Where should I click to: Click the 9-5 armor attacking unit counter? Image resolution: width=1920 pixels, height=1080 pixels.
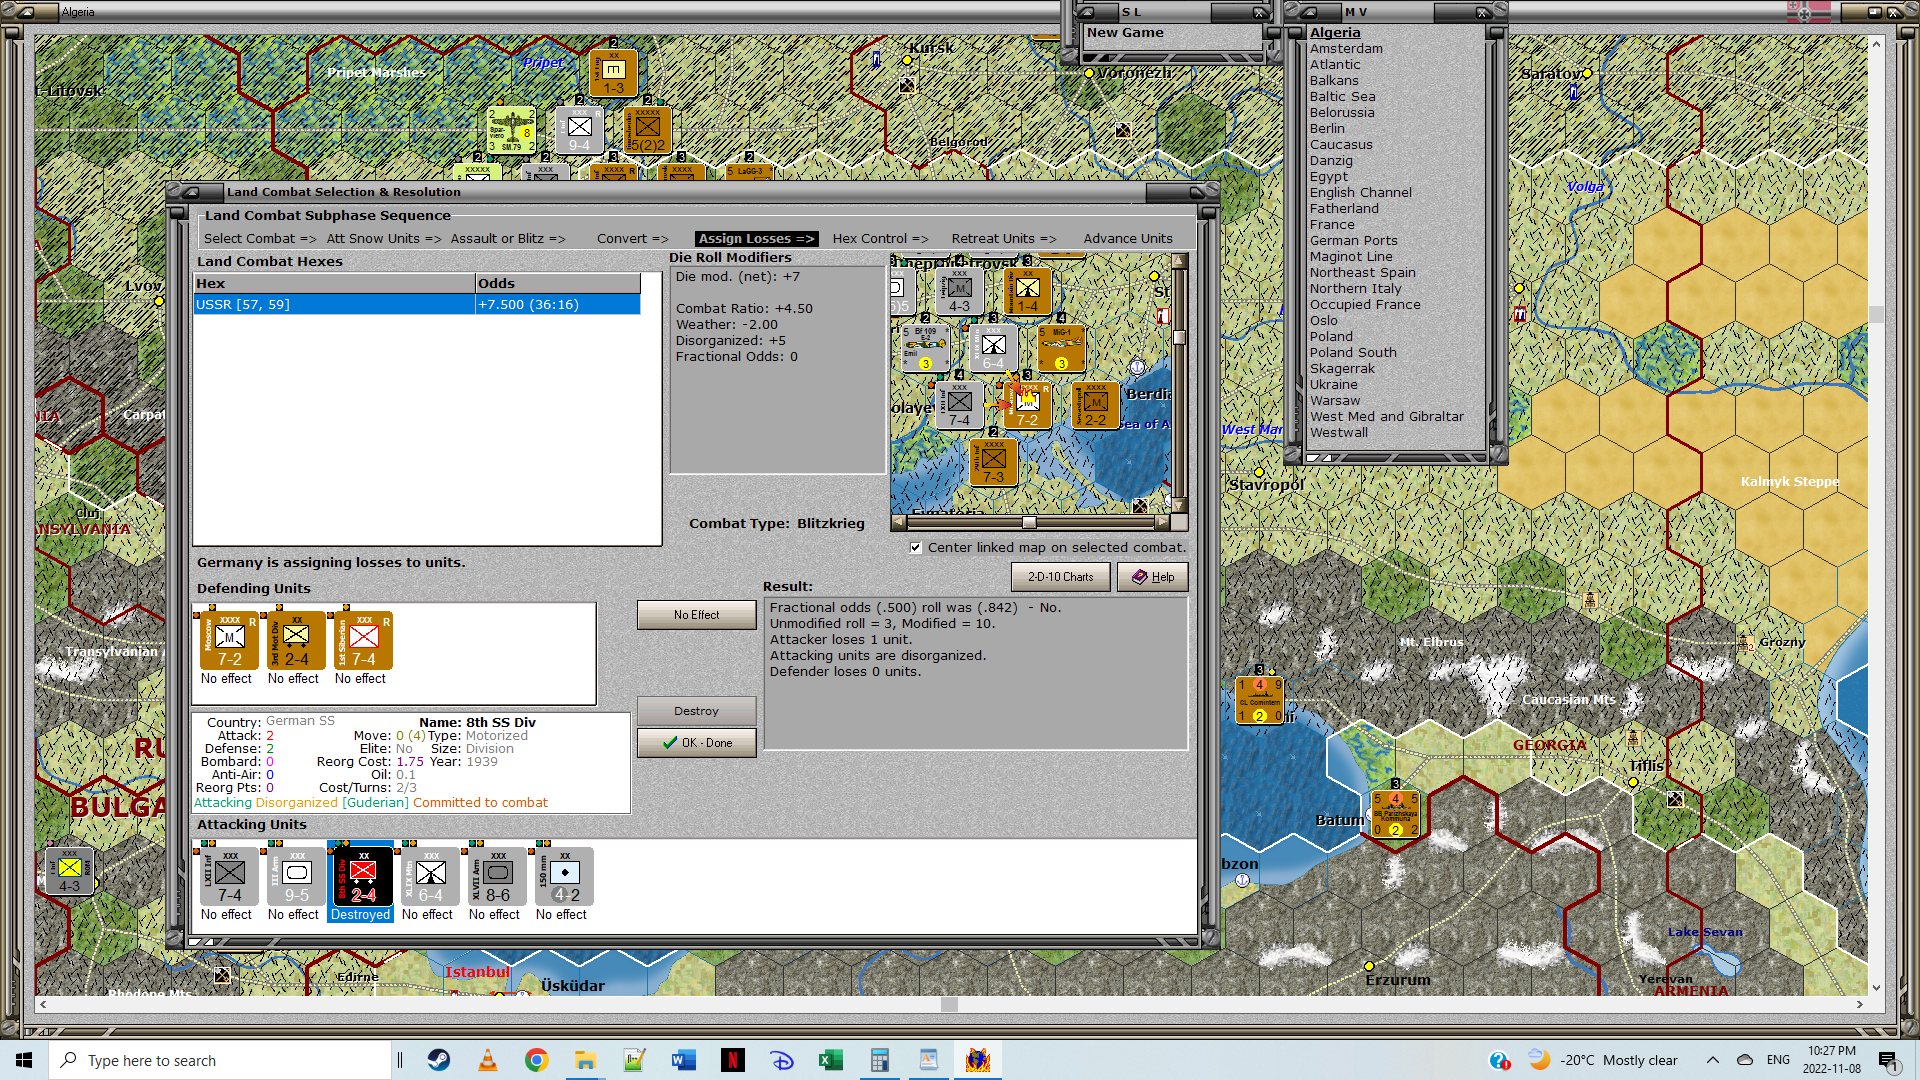pyautogui.click(x=295, y=877)
